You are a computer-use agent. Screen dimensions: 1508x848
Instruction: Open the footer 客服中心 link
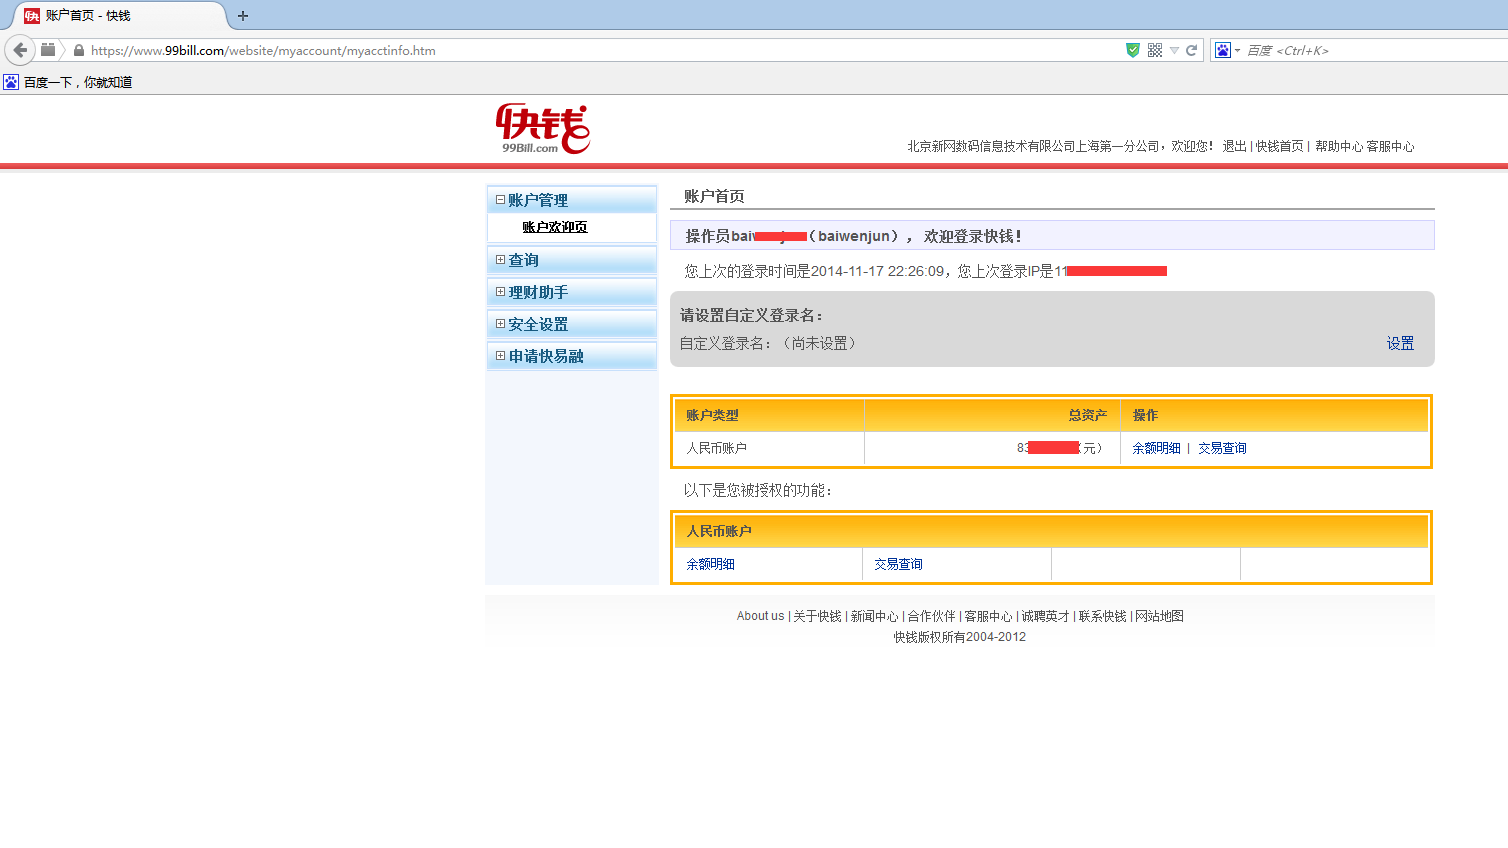tap(988, 616)
